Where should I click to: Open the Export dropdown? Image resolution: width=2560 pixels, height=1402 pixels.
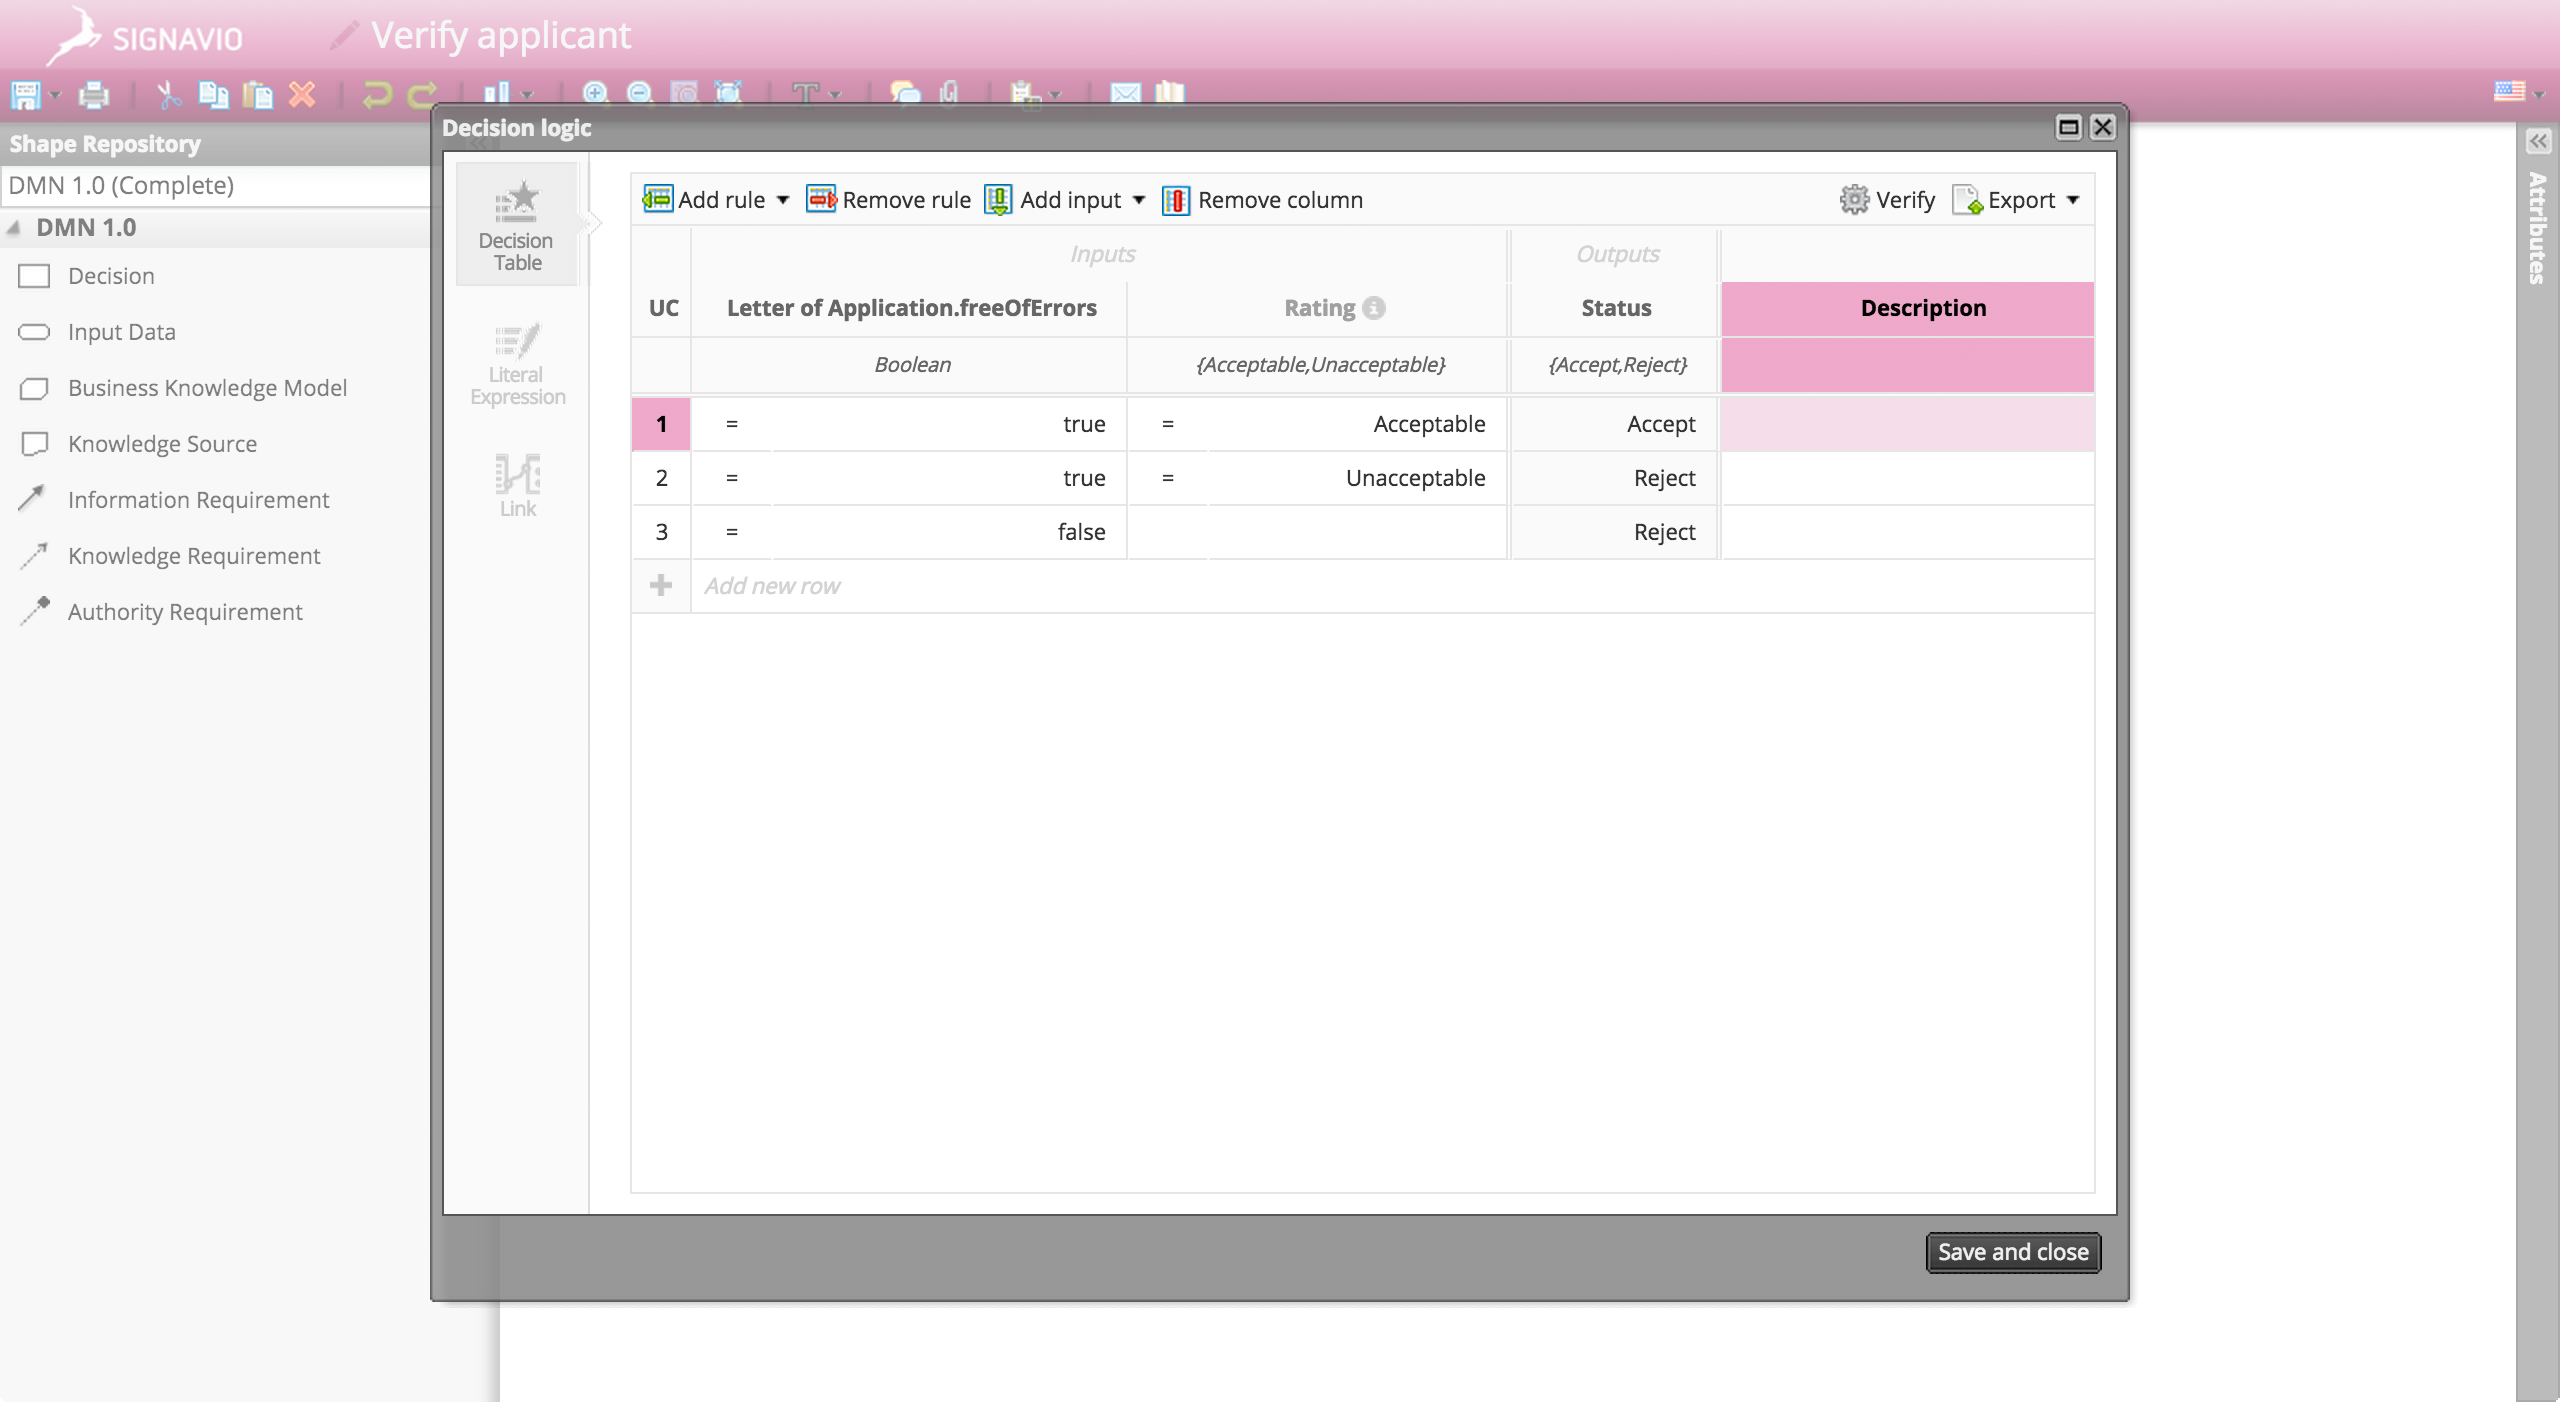[2016, 199]
